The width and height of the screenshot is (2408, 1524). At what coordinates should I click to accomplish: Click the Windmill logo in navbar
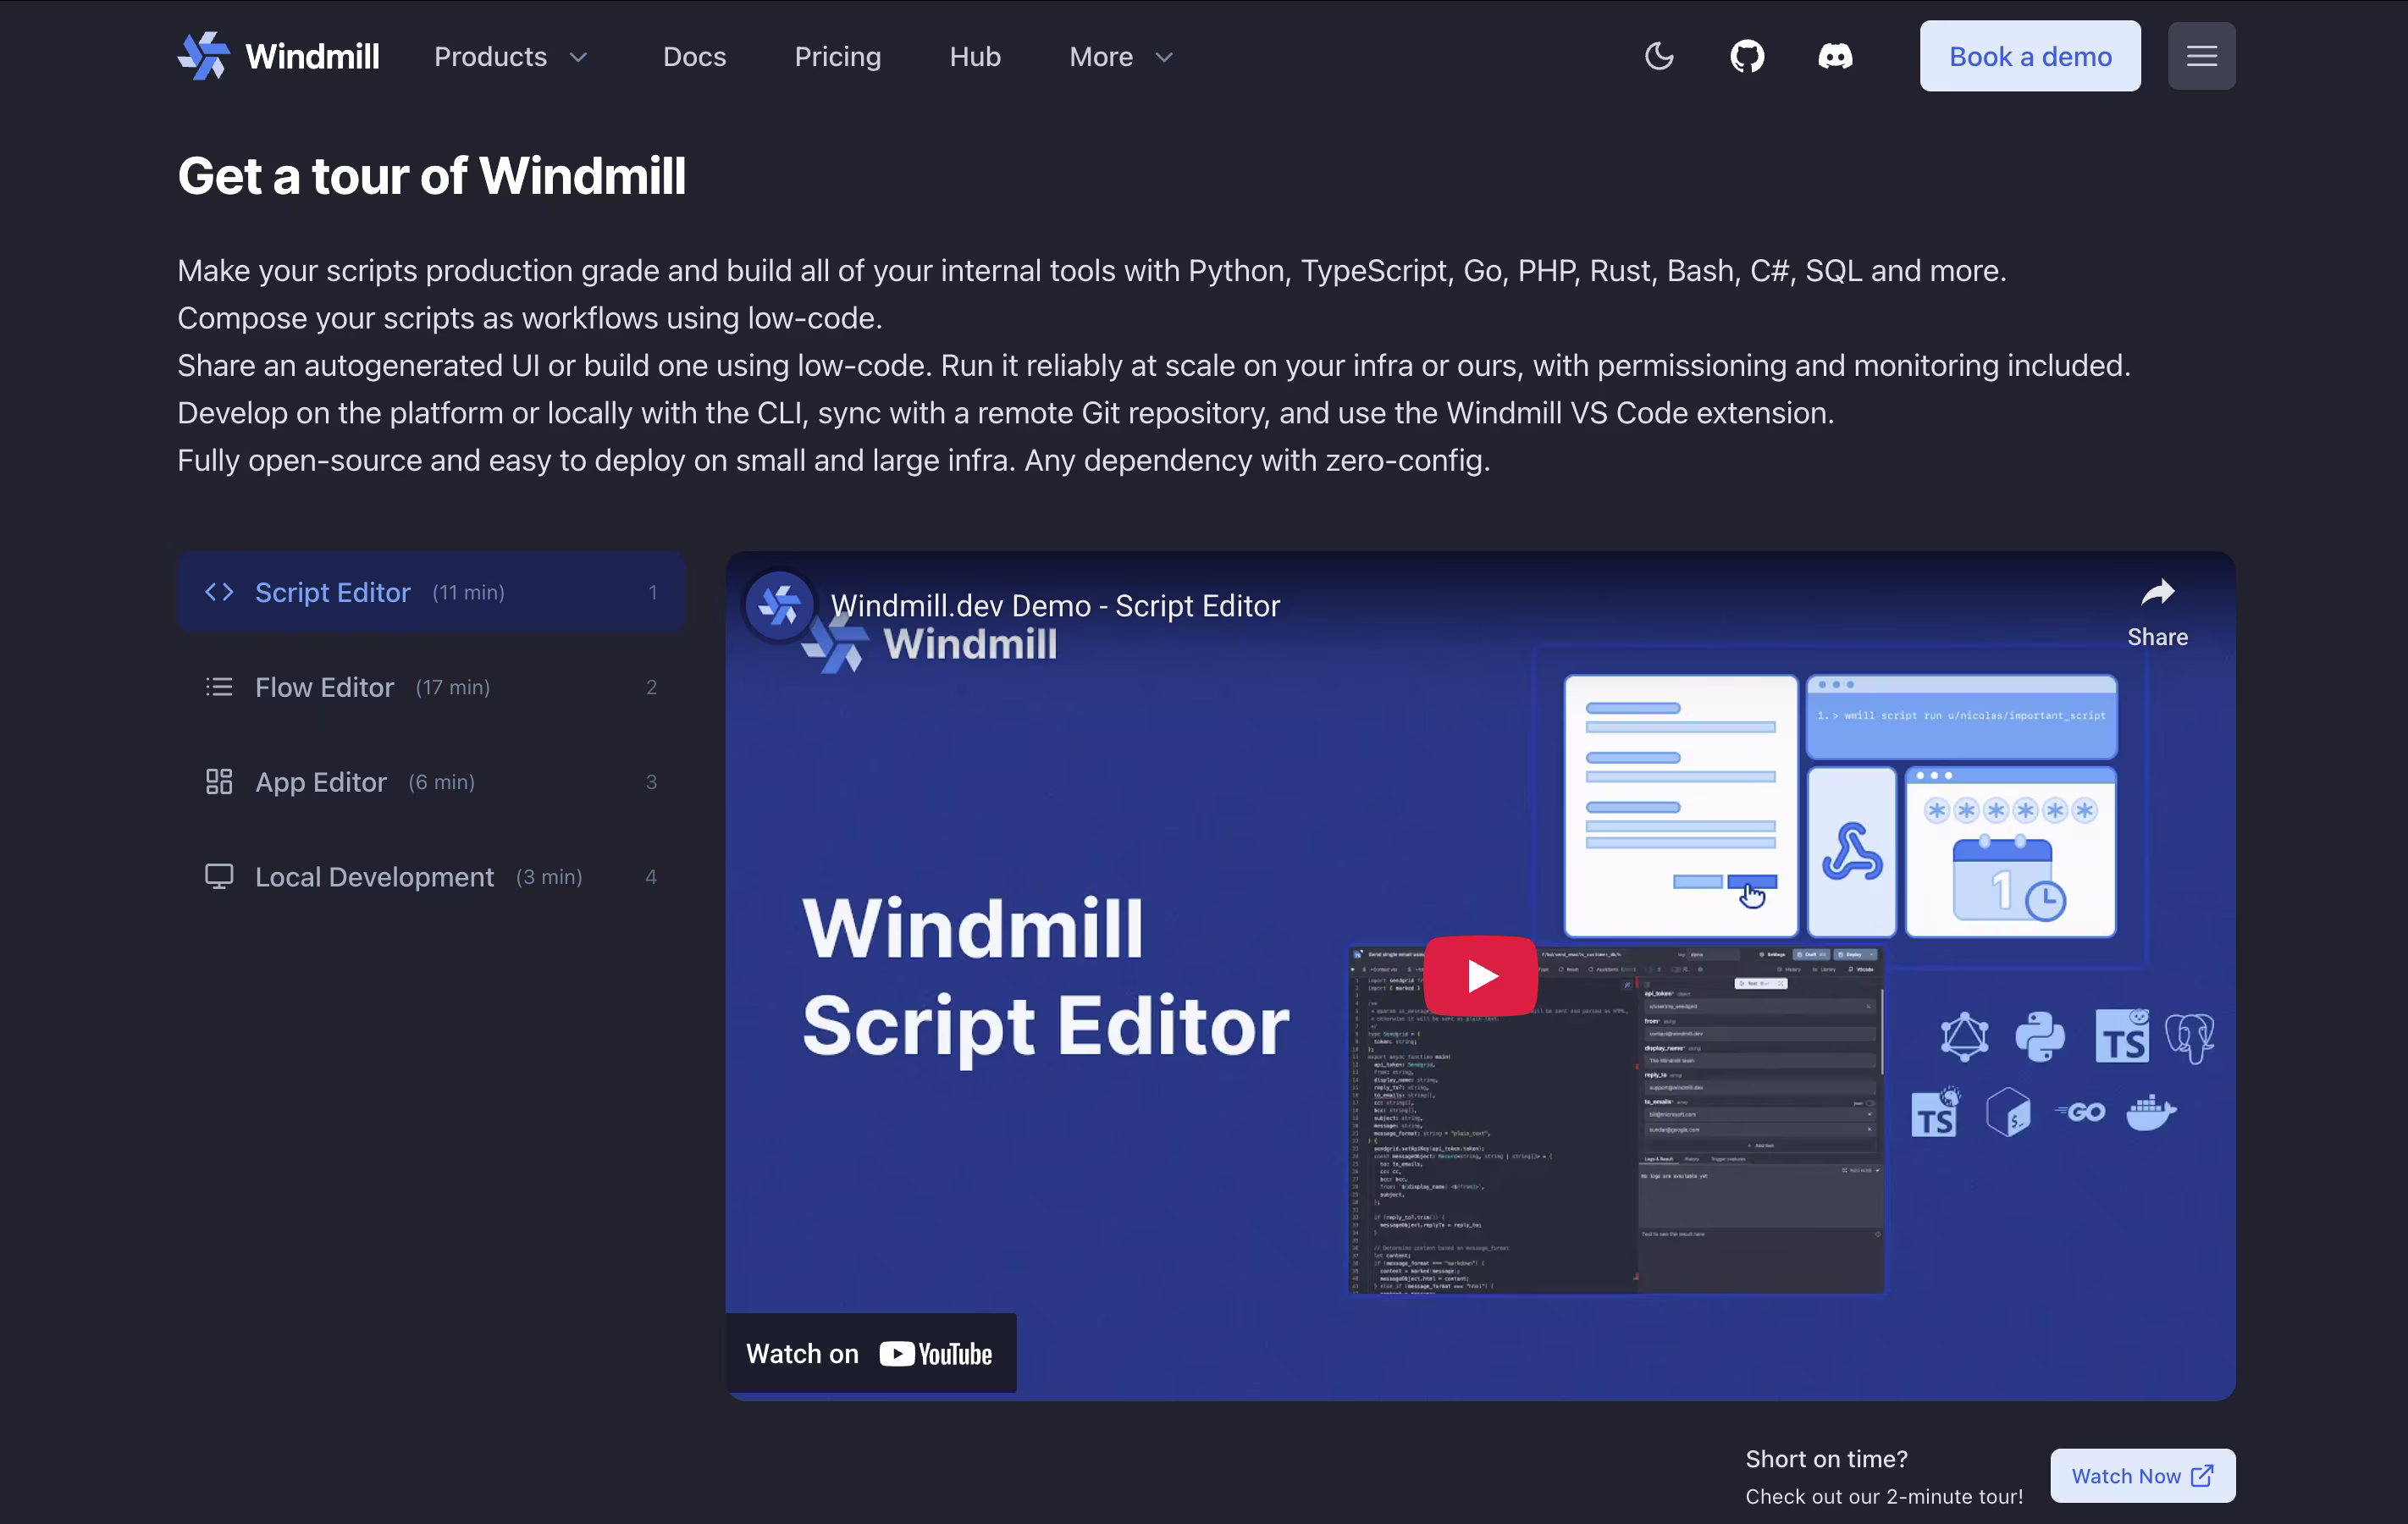pos(278,56)
